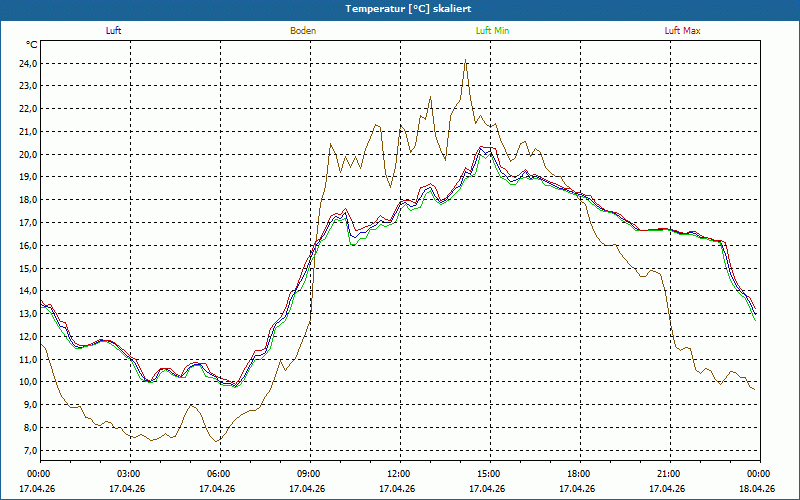Screen dimensions: 800x500
Task: Click the 23,0 y-axis value
Action: (x=28, y=86)
